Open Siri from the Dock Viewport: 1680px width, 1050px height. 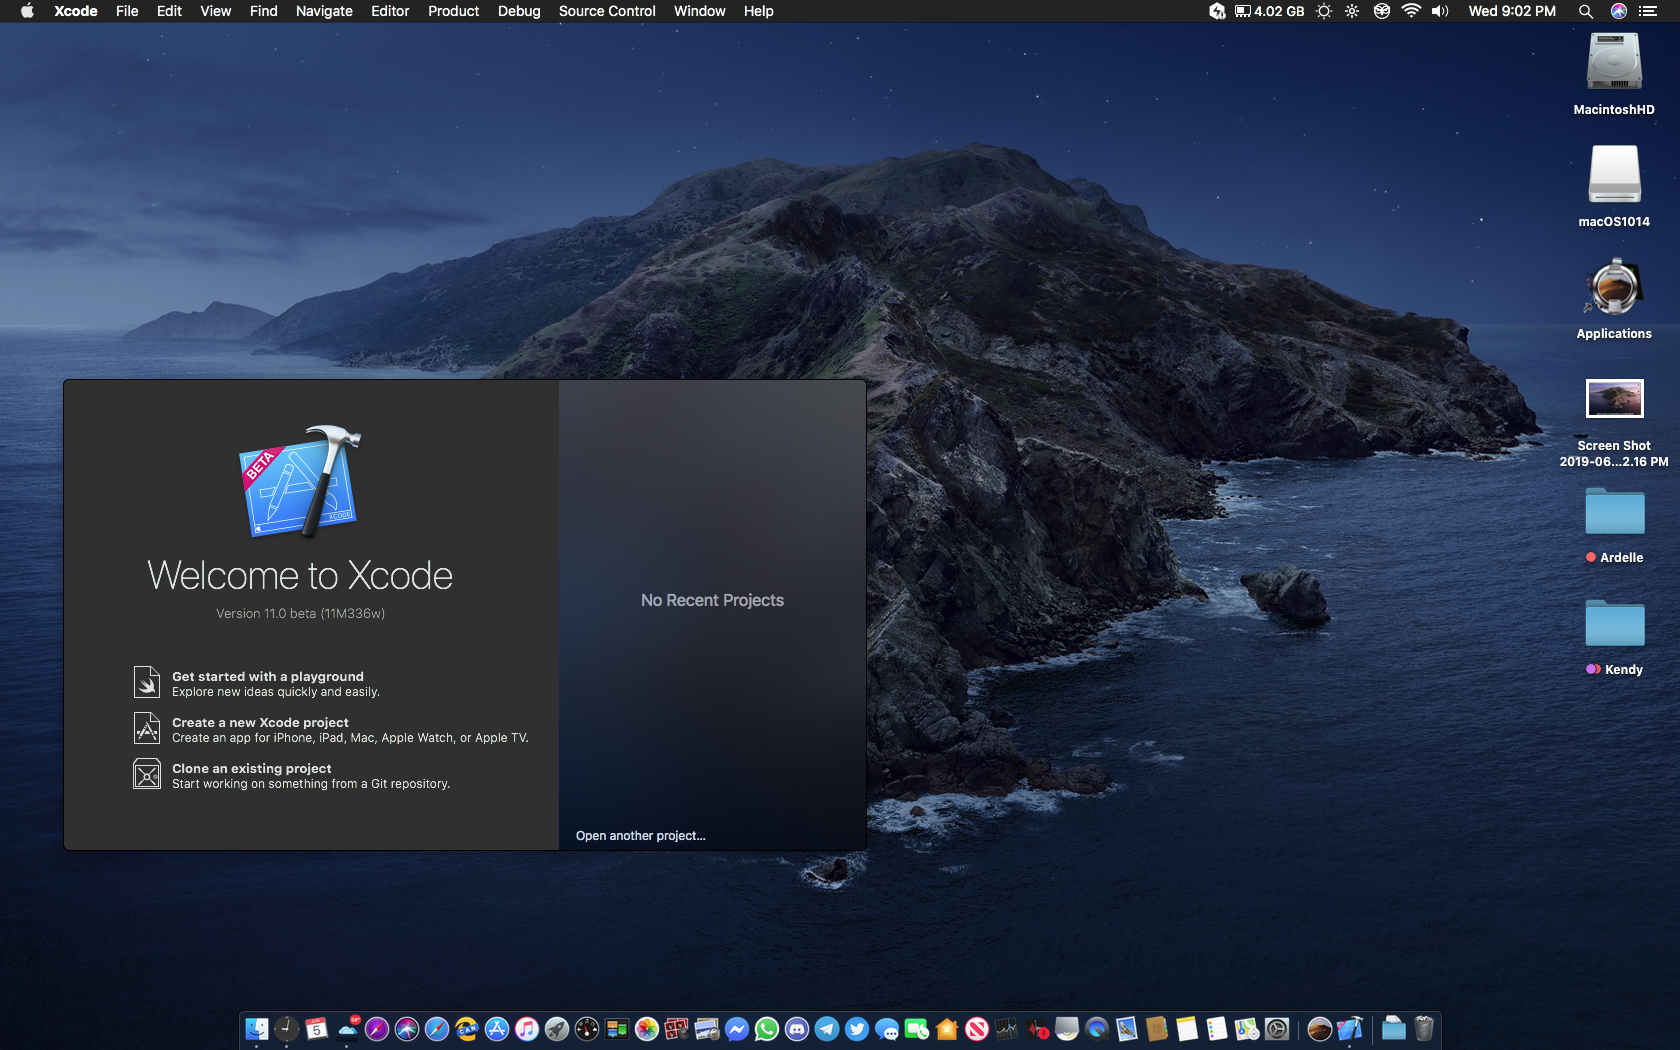407,1029
